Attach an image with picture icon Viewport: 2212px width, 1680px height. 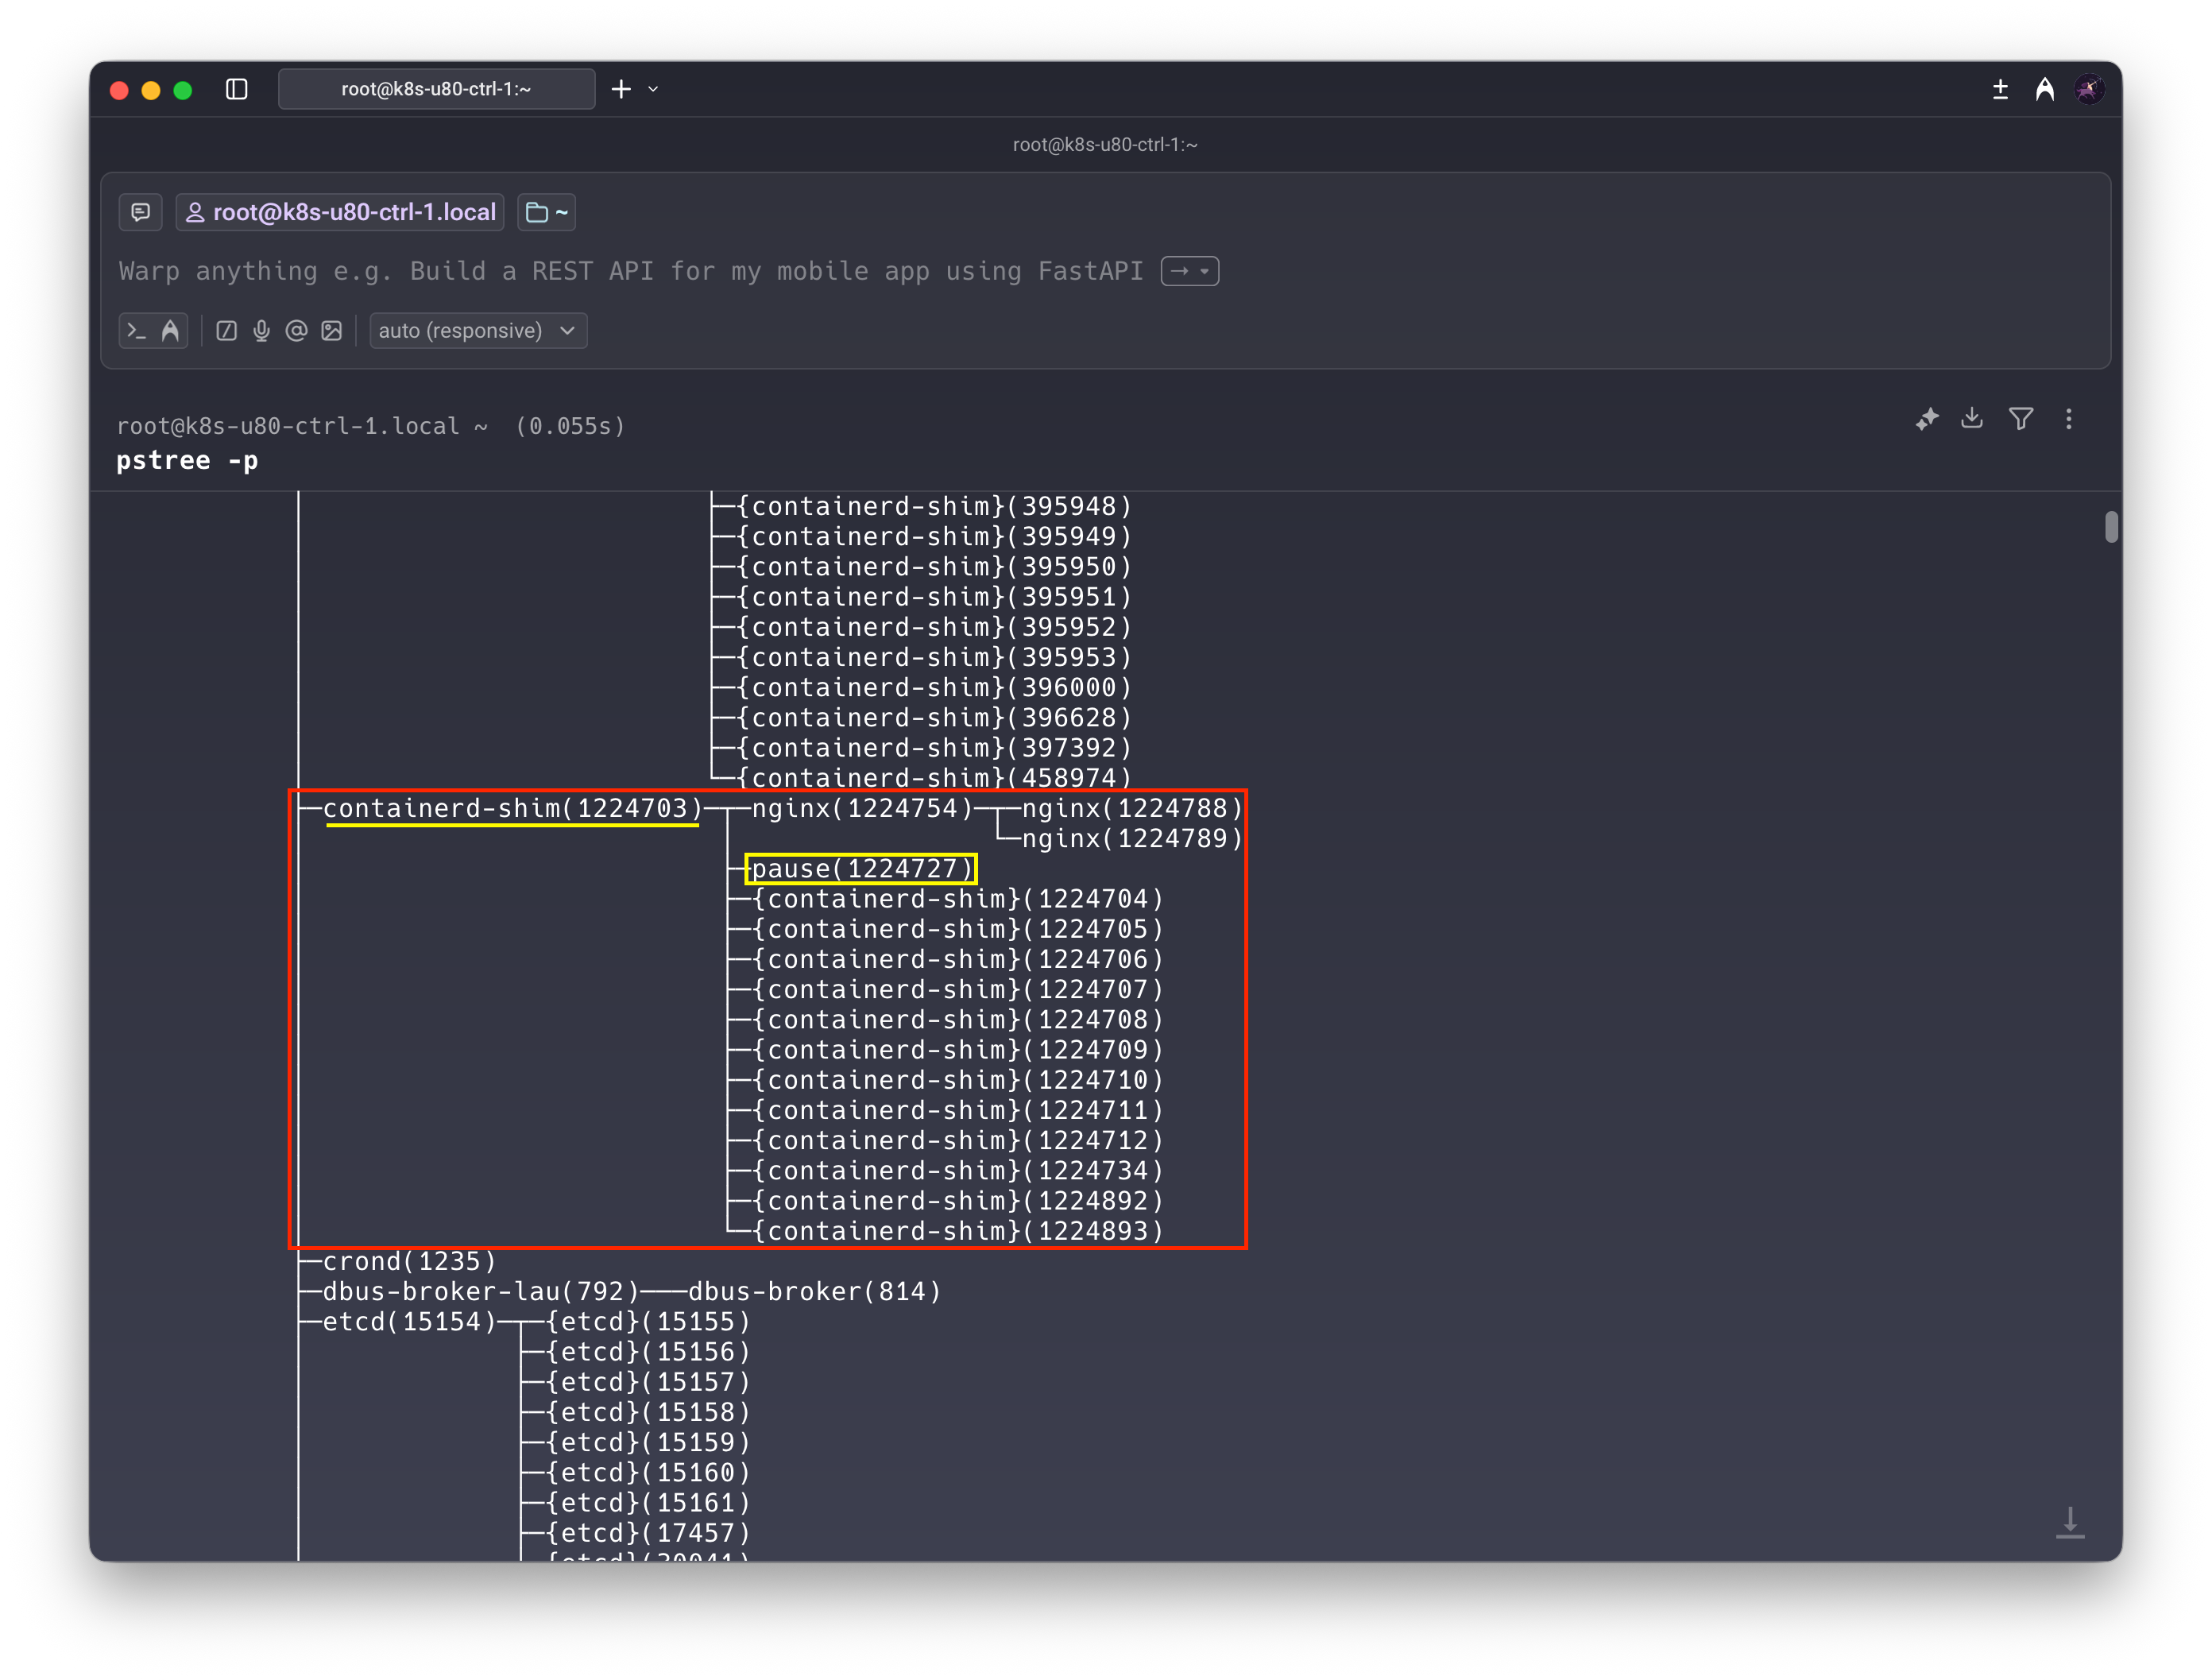[332, 331]
